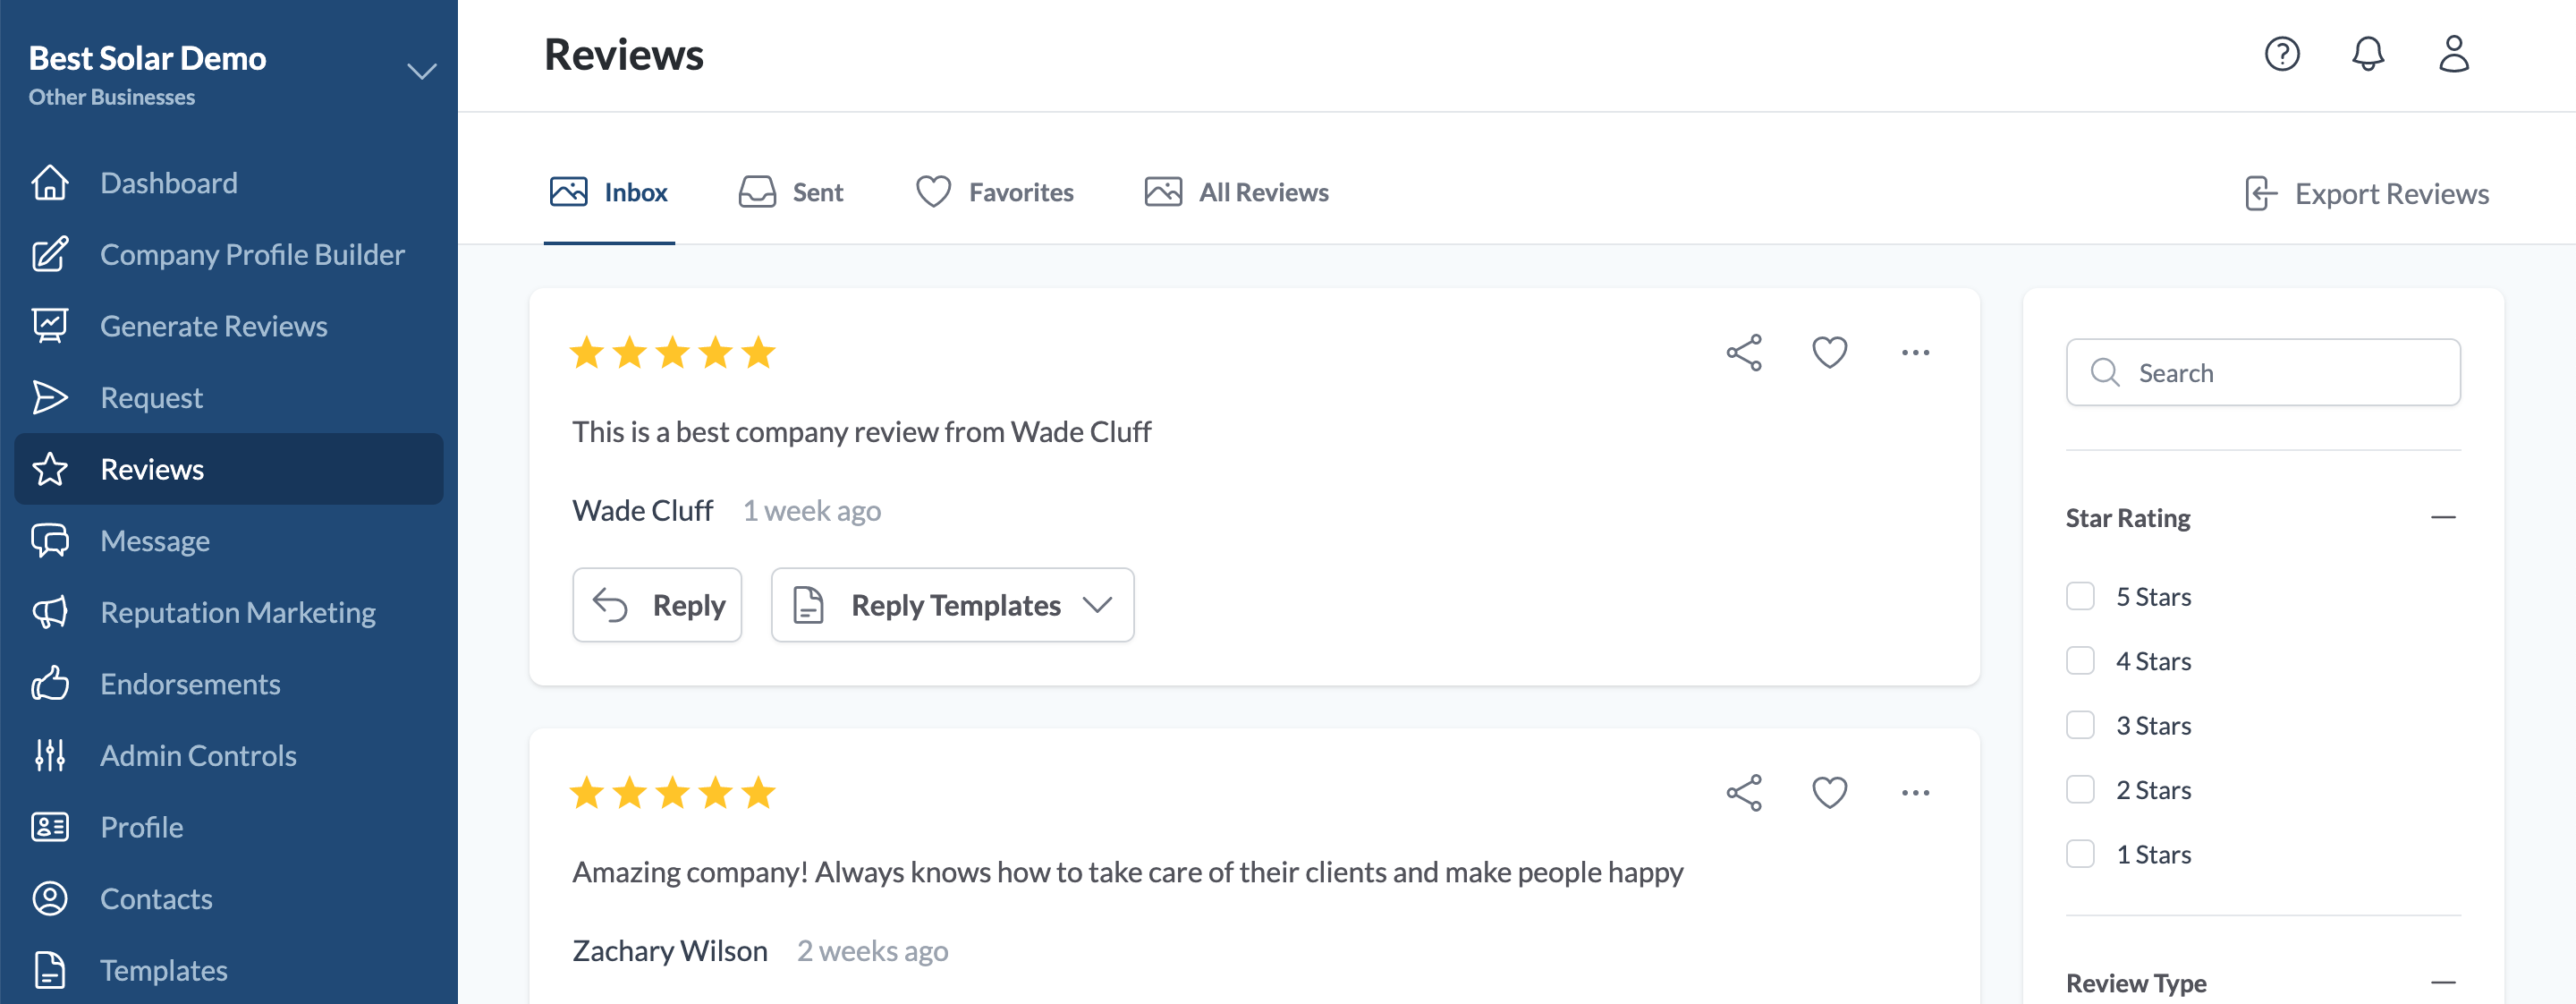The height and width of the screenshot is (1004, 2576).
Task: Favorite the Zachary Wilson review
Action: 1829,793
